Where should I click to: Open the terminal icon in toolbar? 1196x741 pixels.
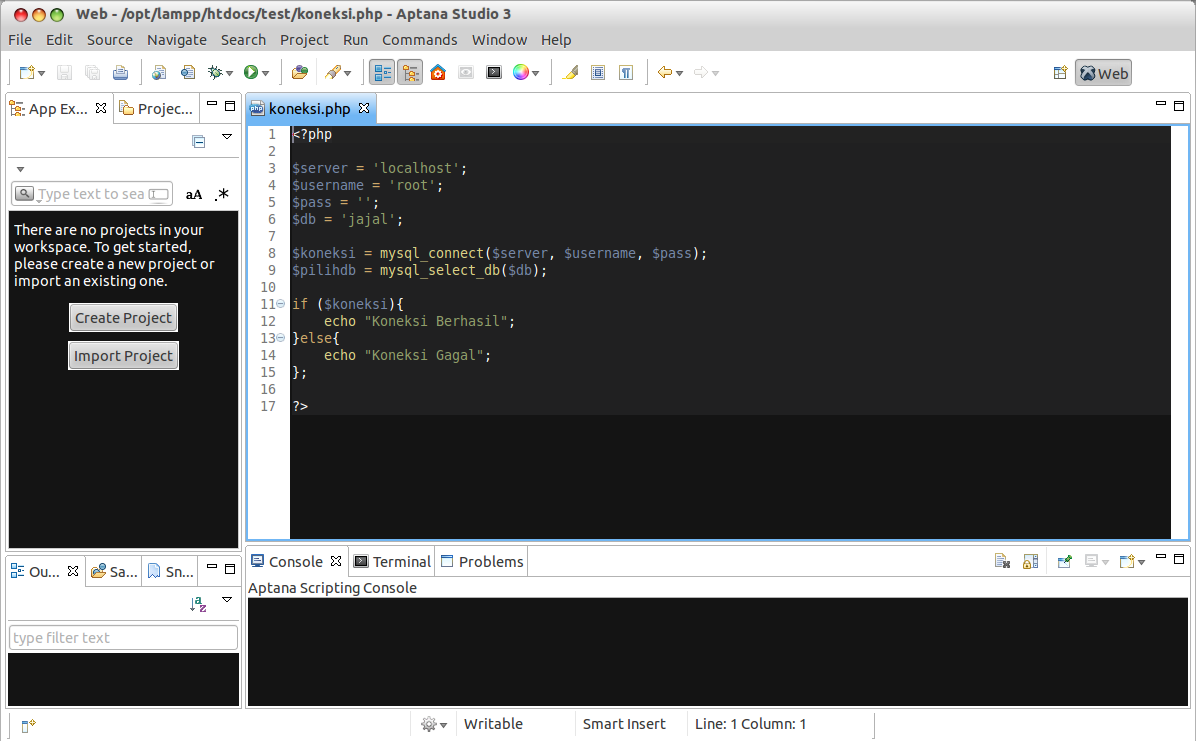coord(494,72)
